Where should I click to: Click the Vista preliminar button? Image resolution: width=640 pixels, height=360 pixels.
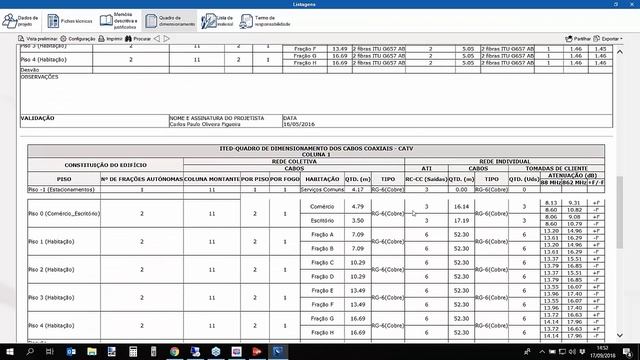38,39
